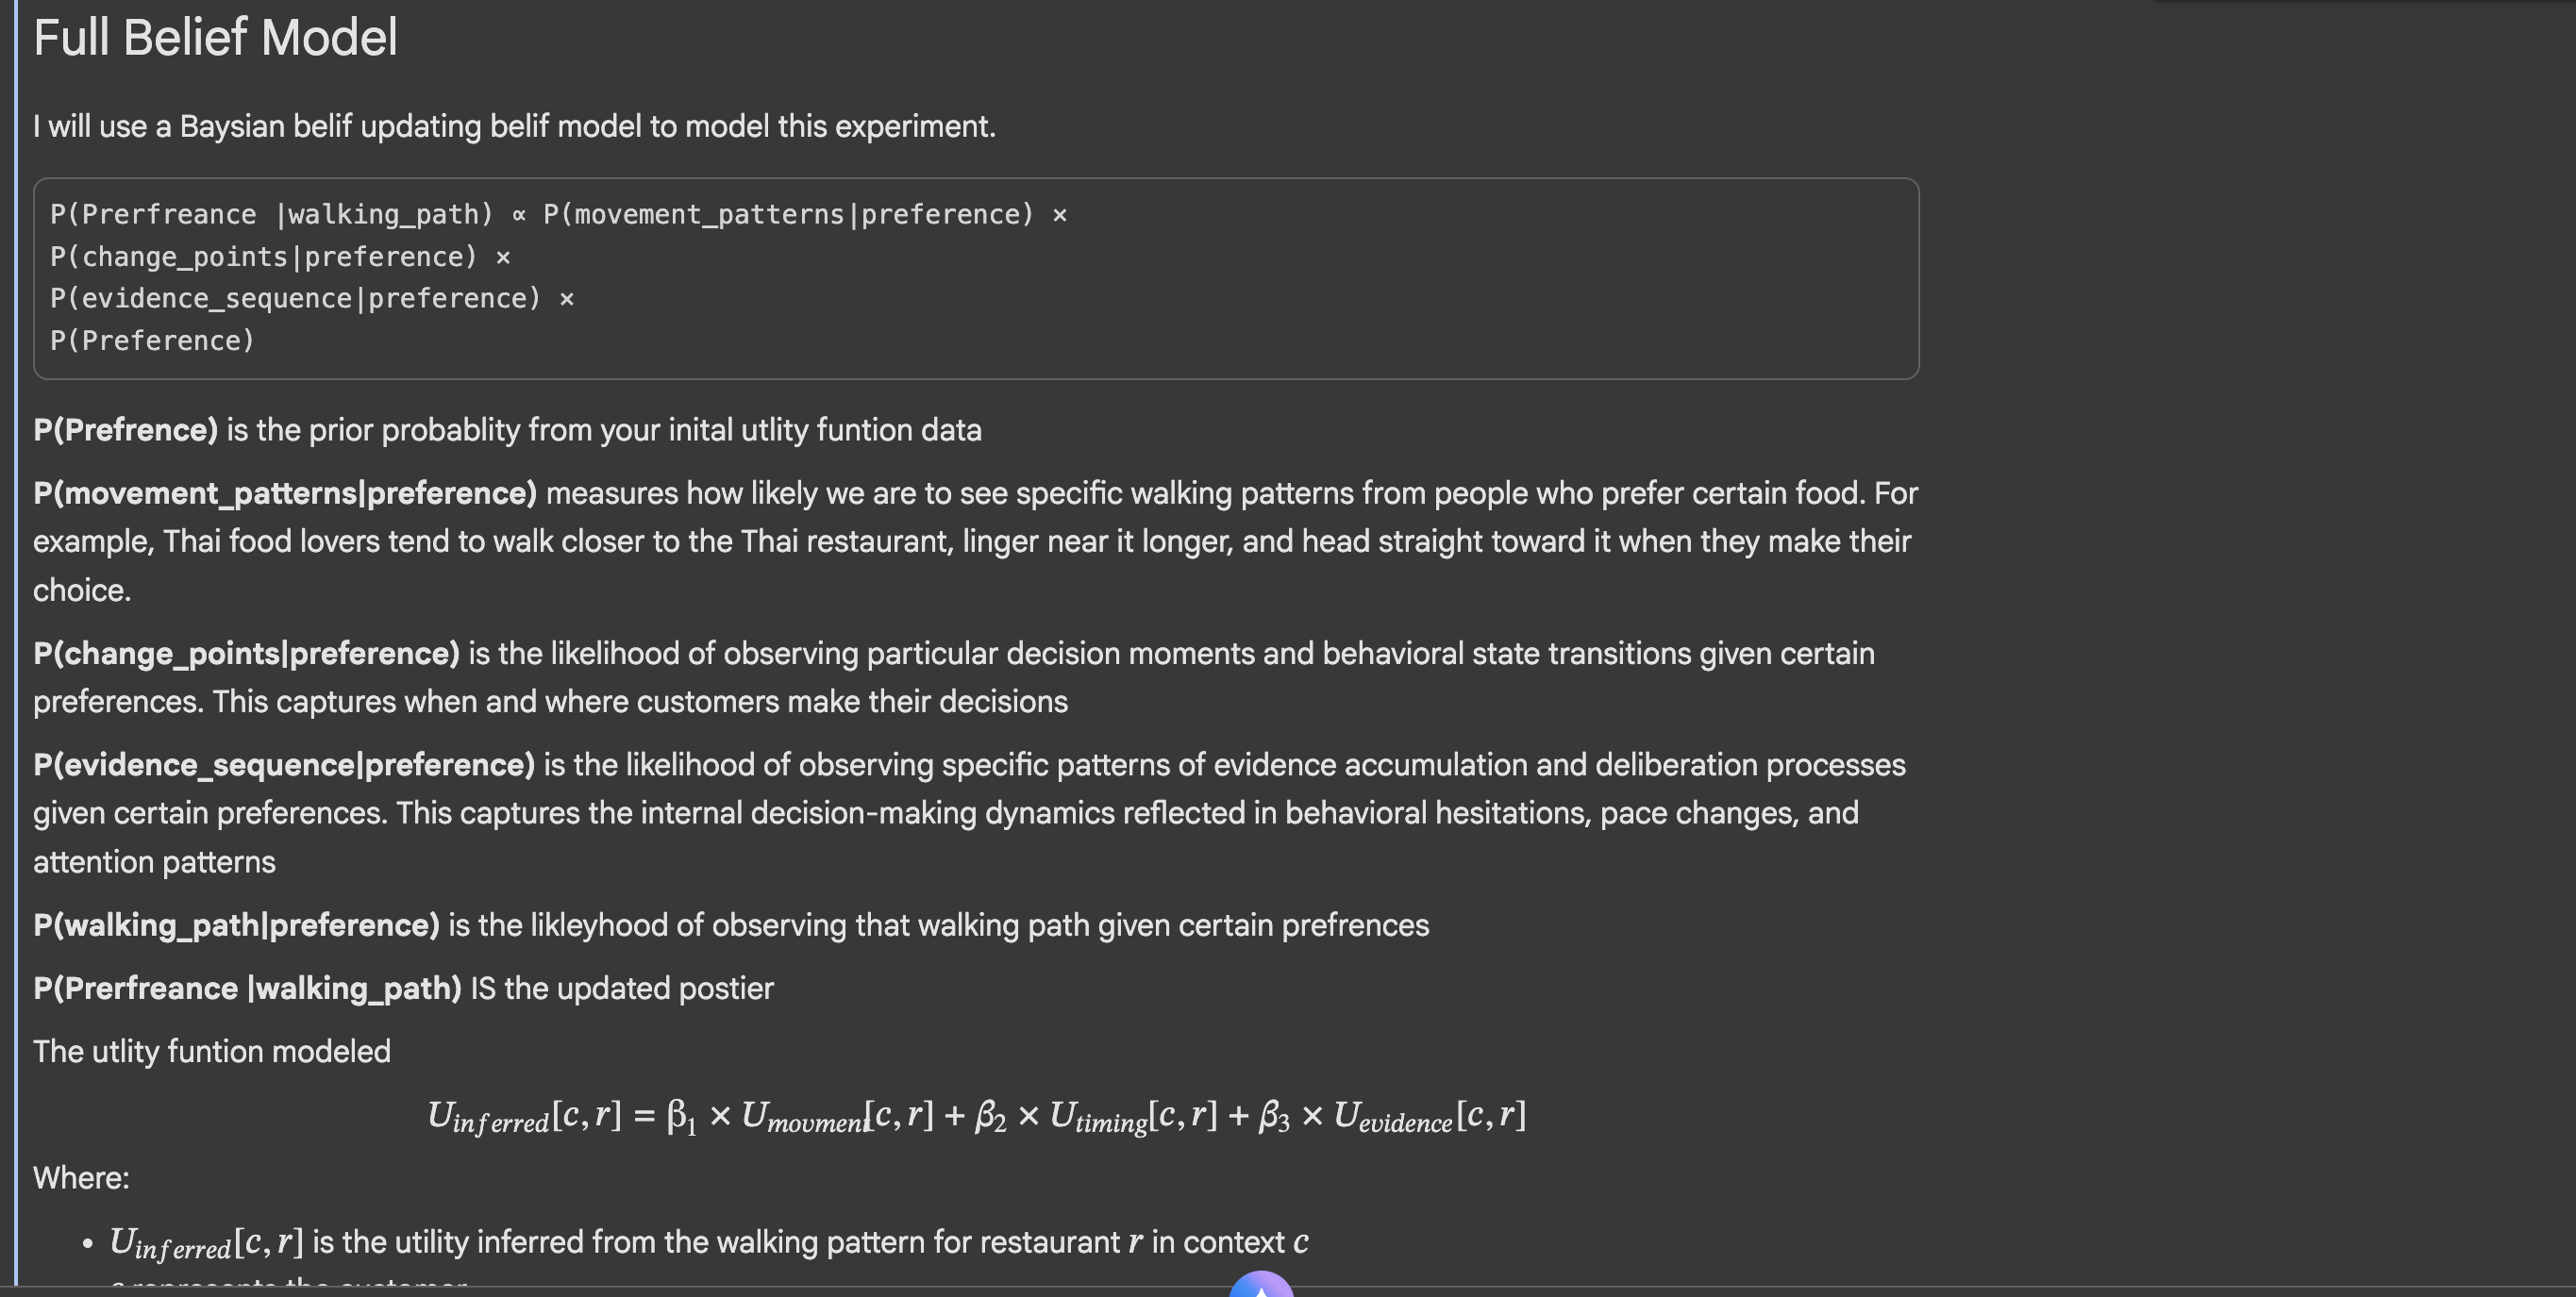Click the "P(evidence_sequence|preference) ×" code line
The height and width of the screenshot is (1297, 2576).
(x=312, y=299)
